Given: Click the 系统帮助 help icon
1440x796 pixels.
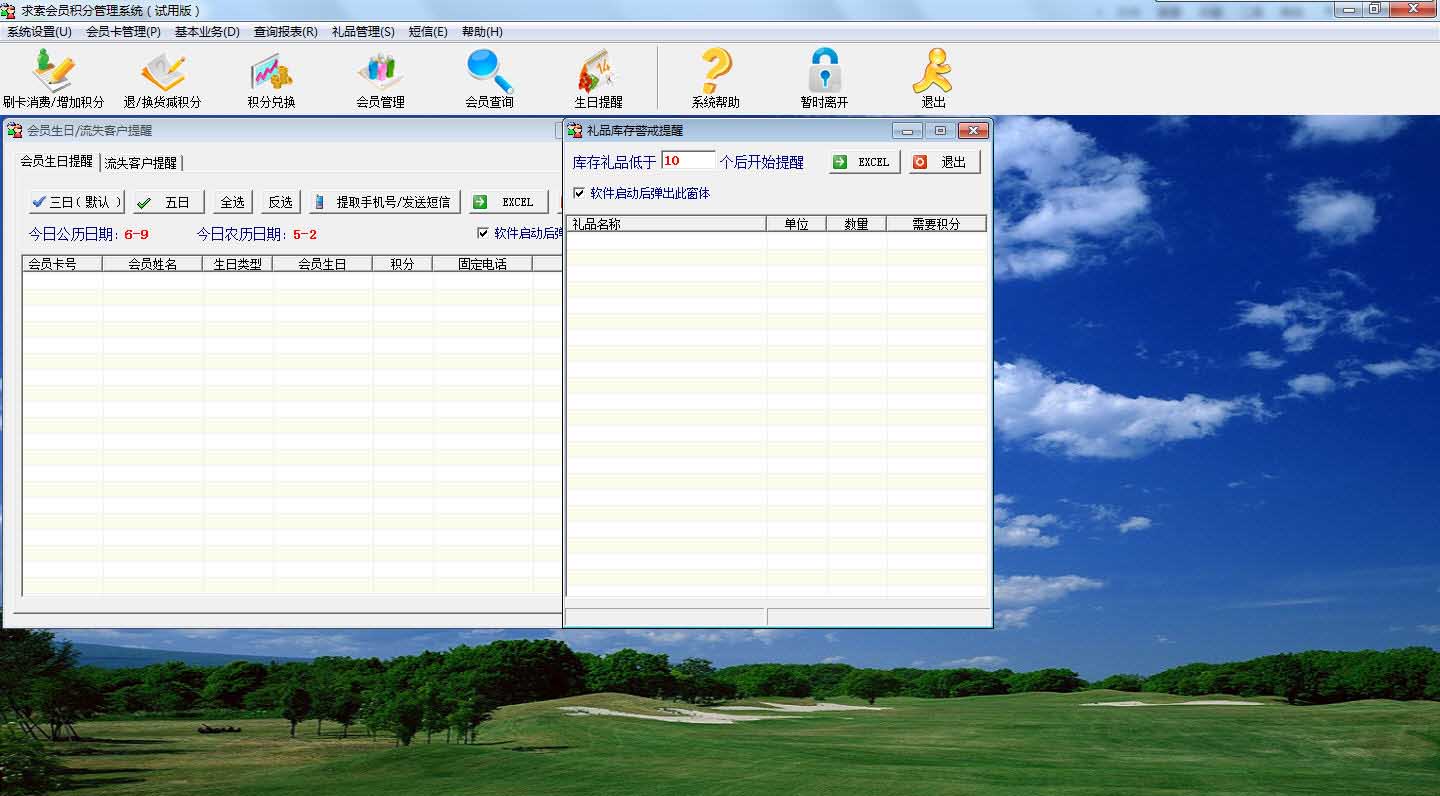Looking at the screenshot, I should [712, 78].
